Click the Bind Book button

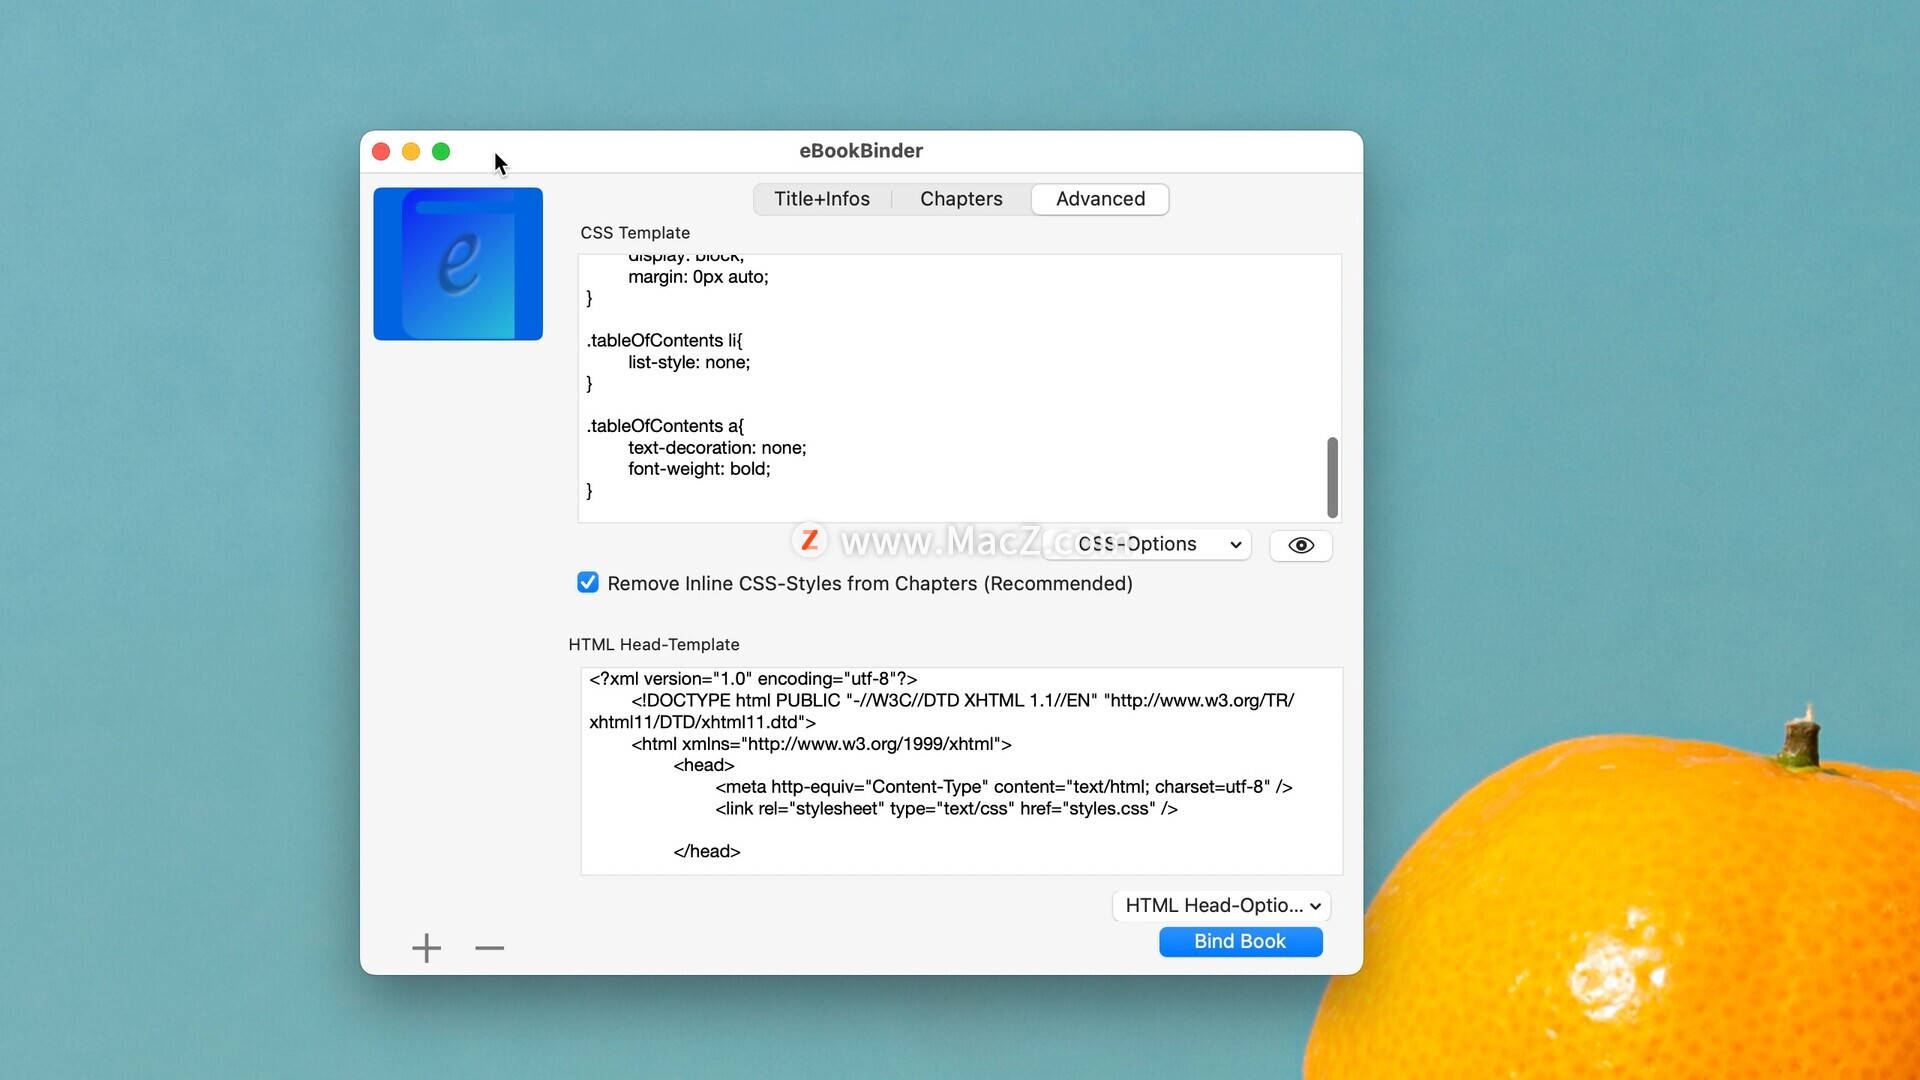tap(1240, 941)
